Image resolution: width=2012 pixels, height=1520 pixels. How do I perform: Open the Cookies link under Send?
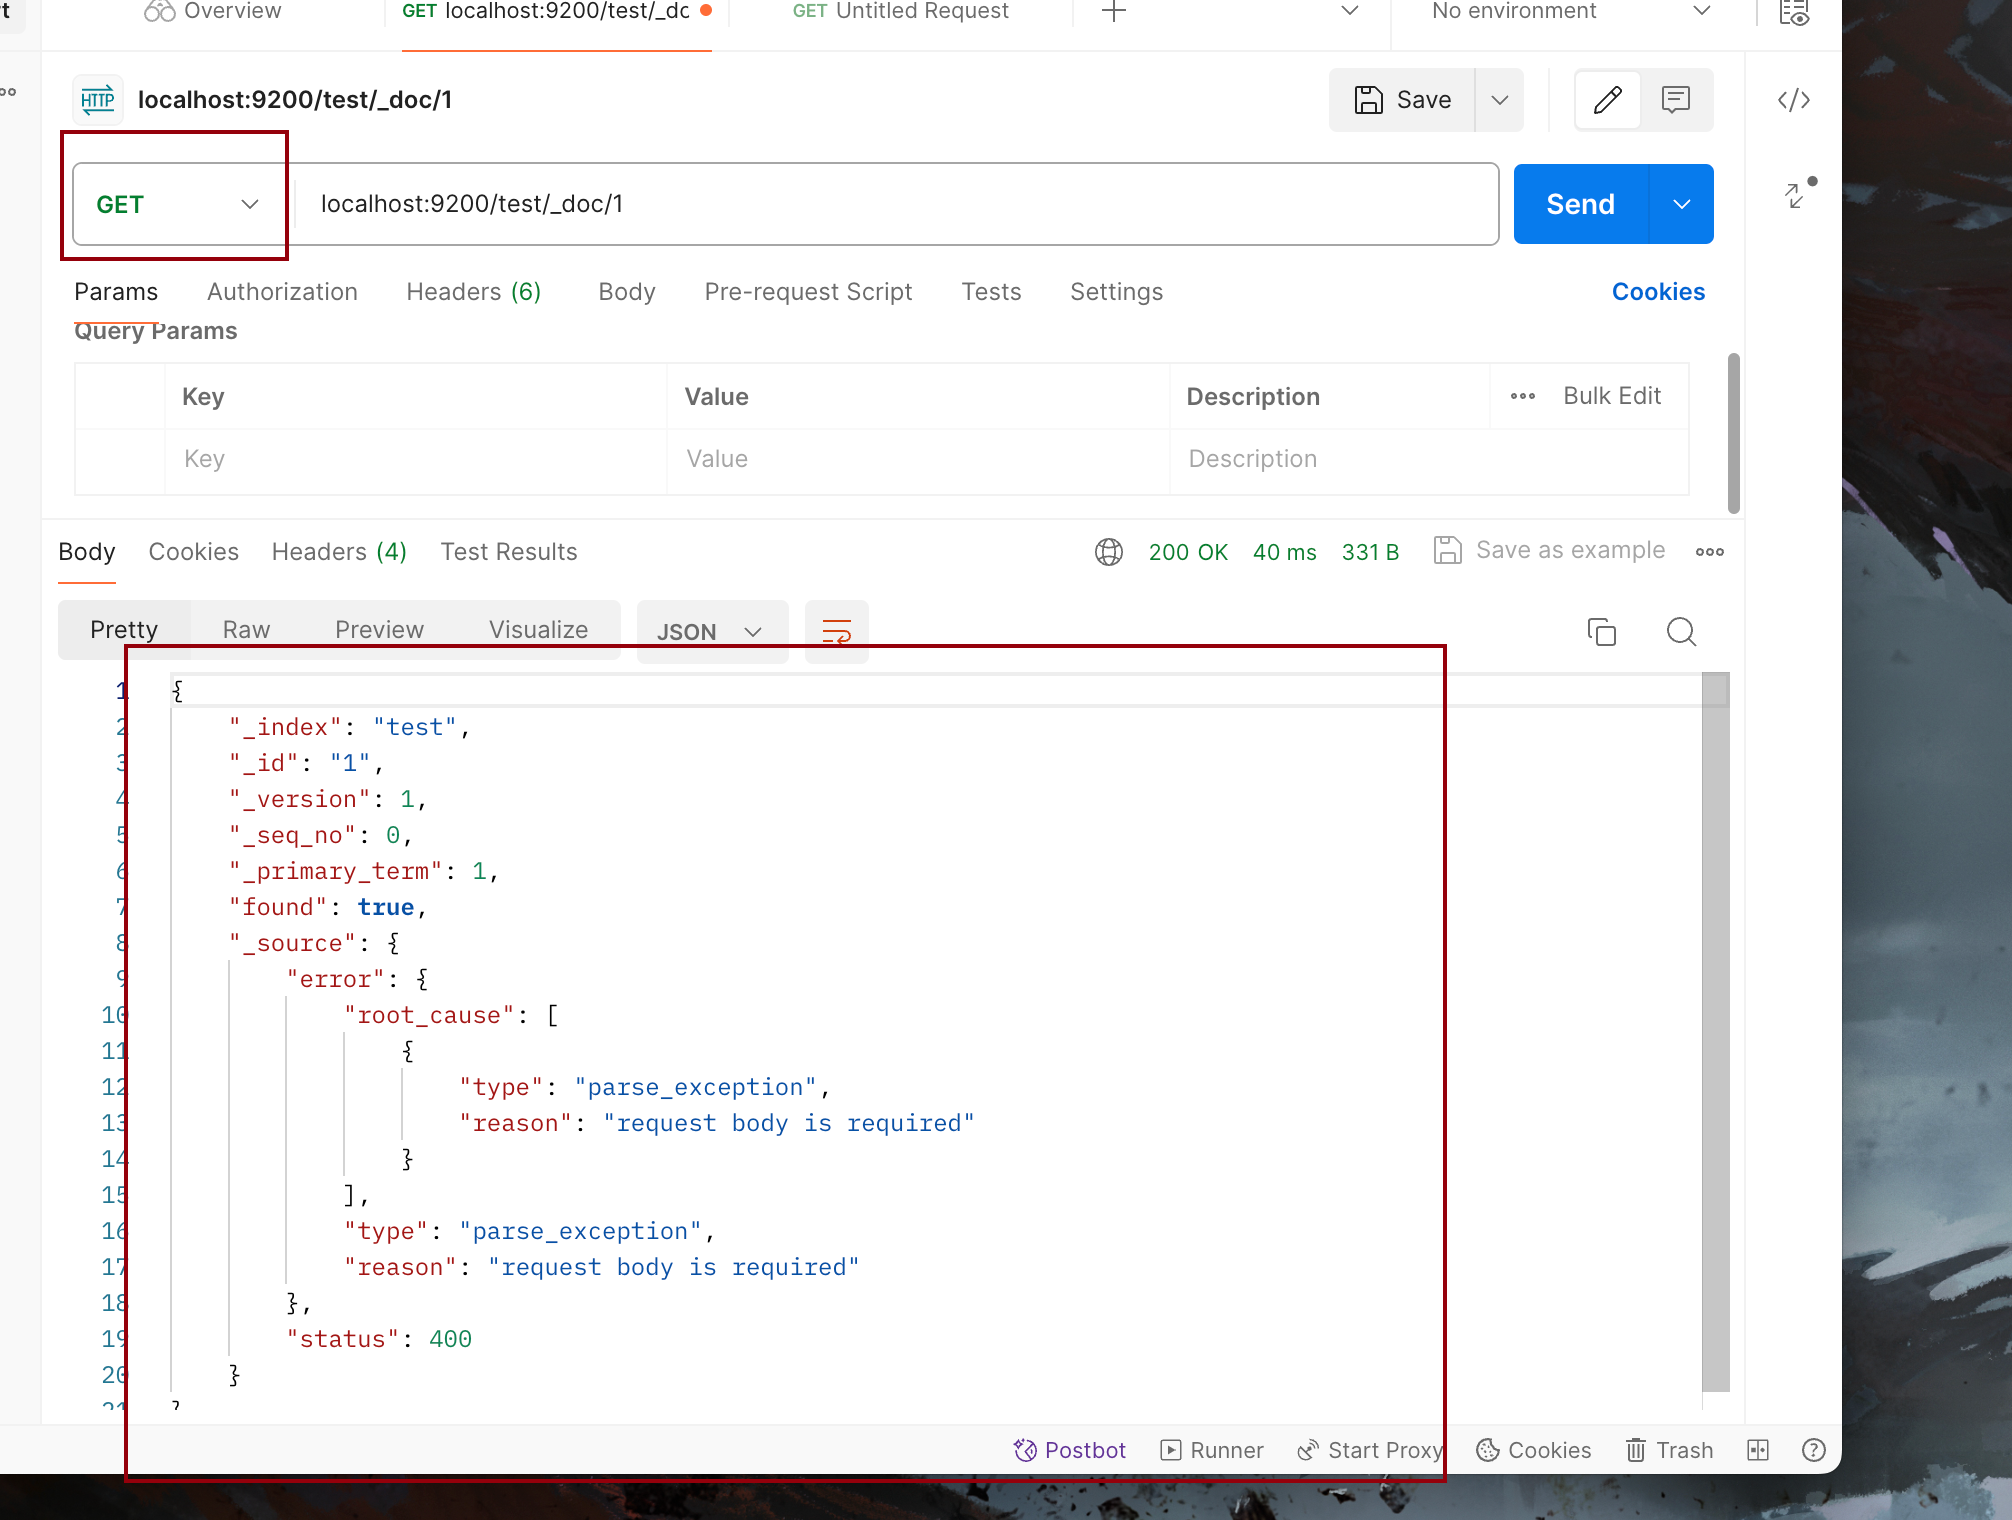point(1658,292)
